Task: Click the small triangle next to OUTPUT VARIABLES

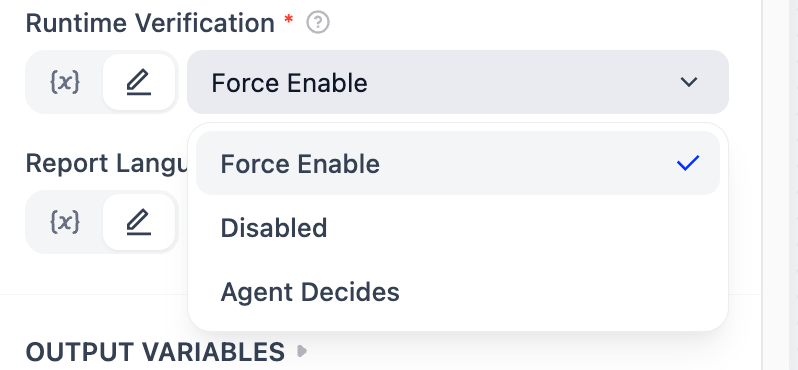Action: click(x=302, y=351)
